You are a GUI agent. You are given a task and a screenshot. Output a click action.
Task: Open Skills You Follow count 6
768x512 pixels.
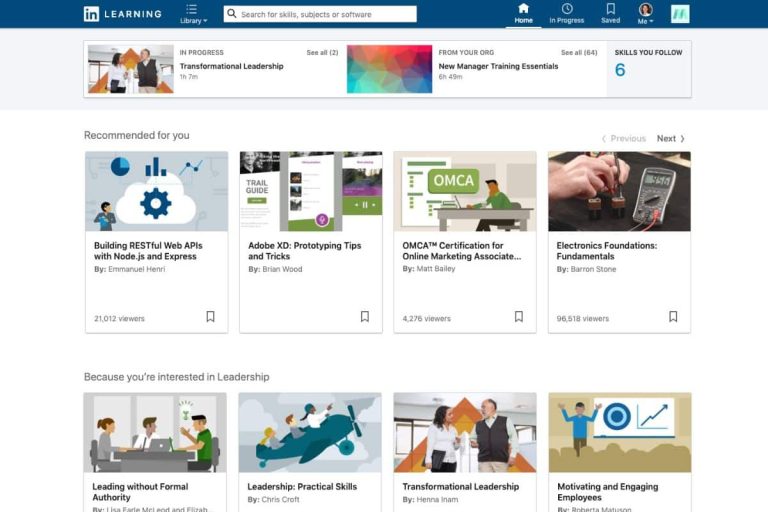620,70
